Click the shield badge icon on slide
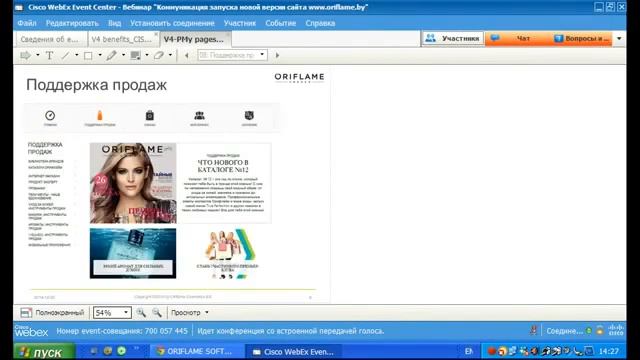Viewport: 640px width, 360px height. tap(249, 116)
